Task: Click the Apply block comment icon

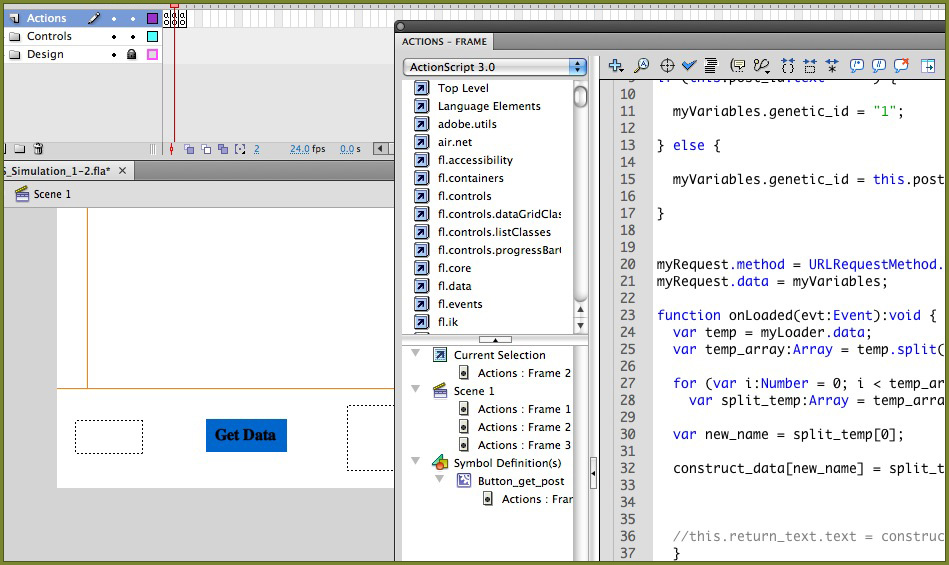Action: 857,66
